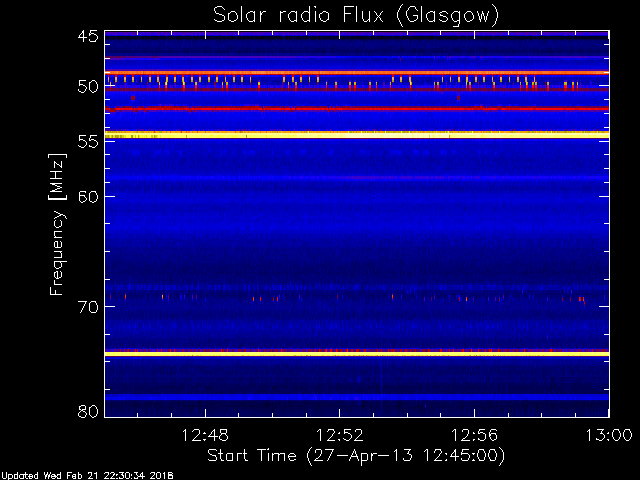This screenshot has width=640, height=480.
Task: Click the 12:48 time tick label
Action: (205, 436)
